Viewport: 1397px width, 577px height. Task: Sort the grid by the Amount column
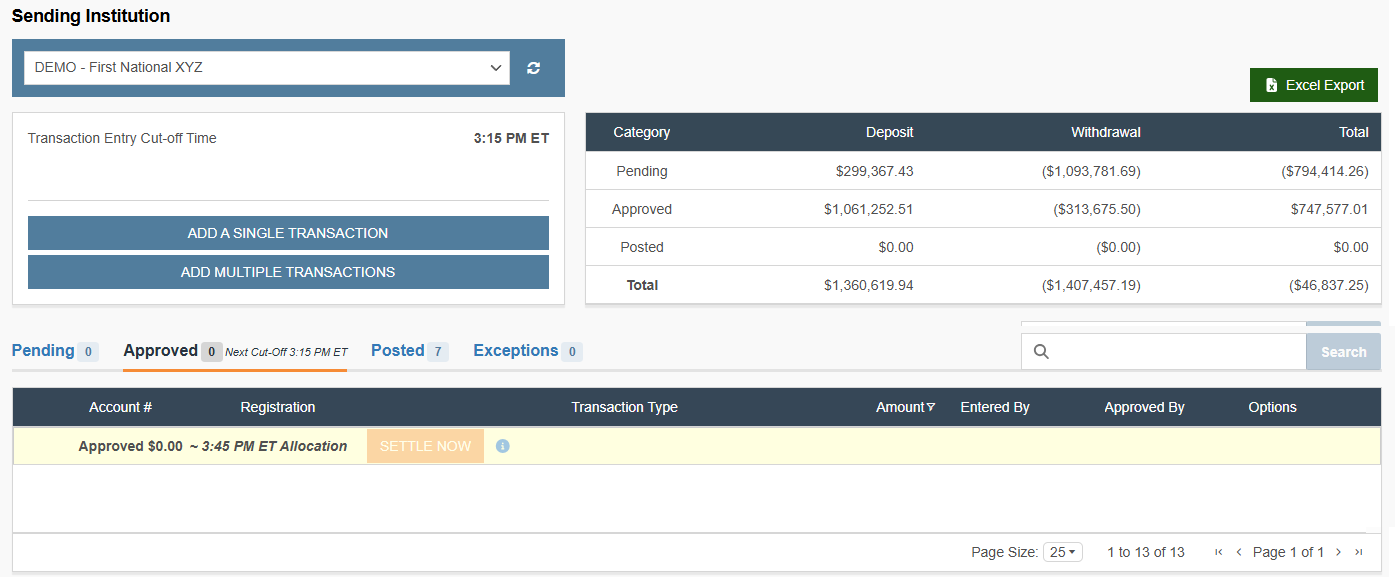pos(906,407)
